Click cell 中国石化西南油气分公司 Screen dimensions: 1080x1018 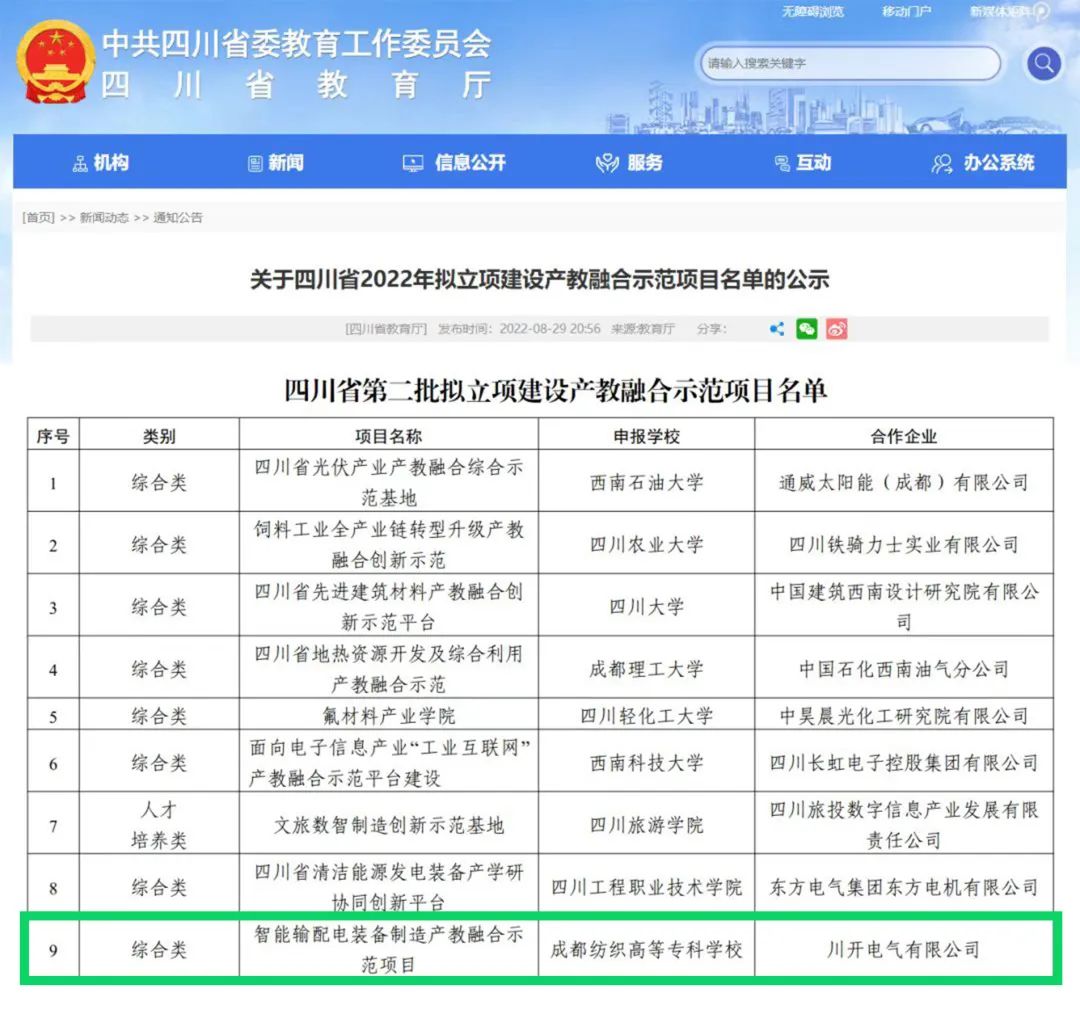(904, 668)
